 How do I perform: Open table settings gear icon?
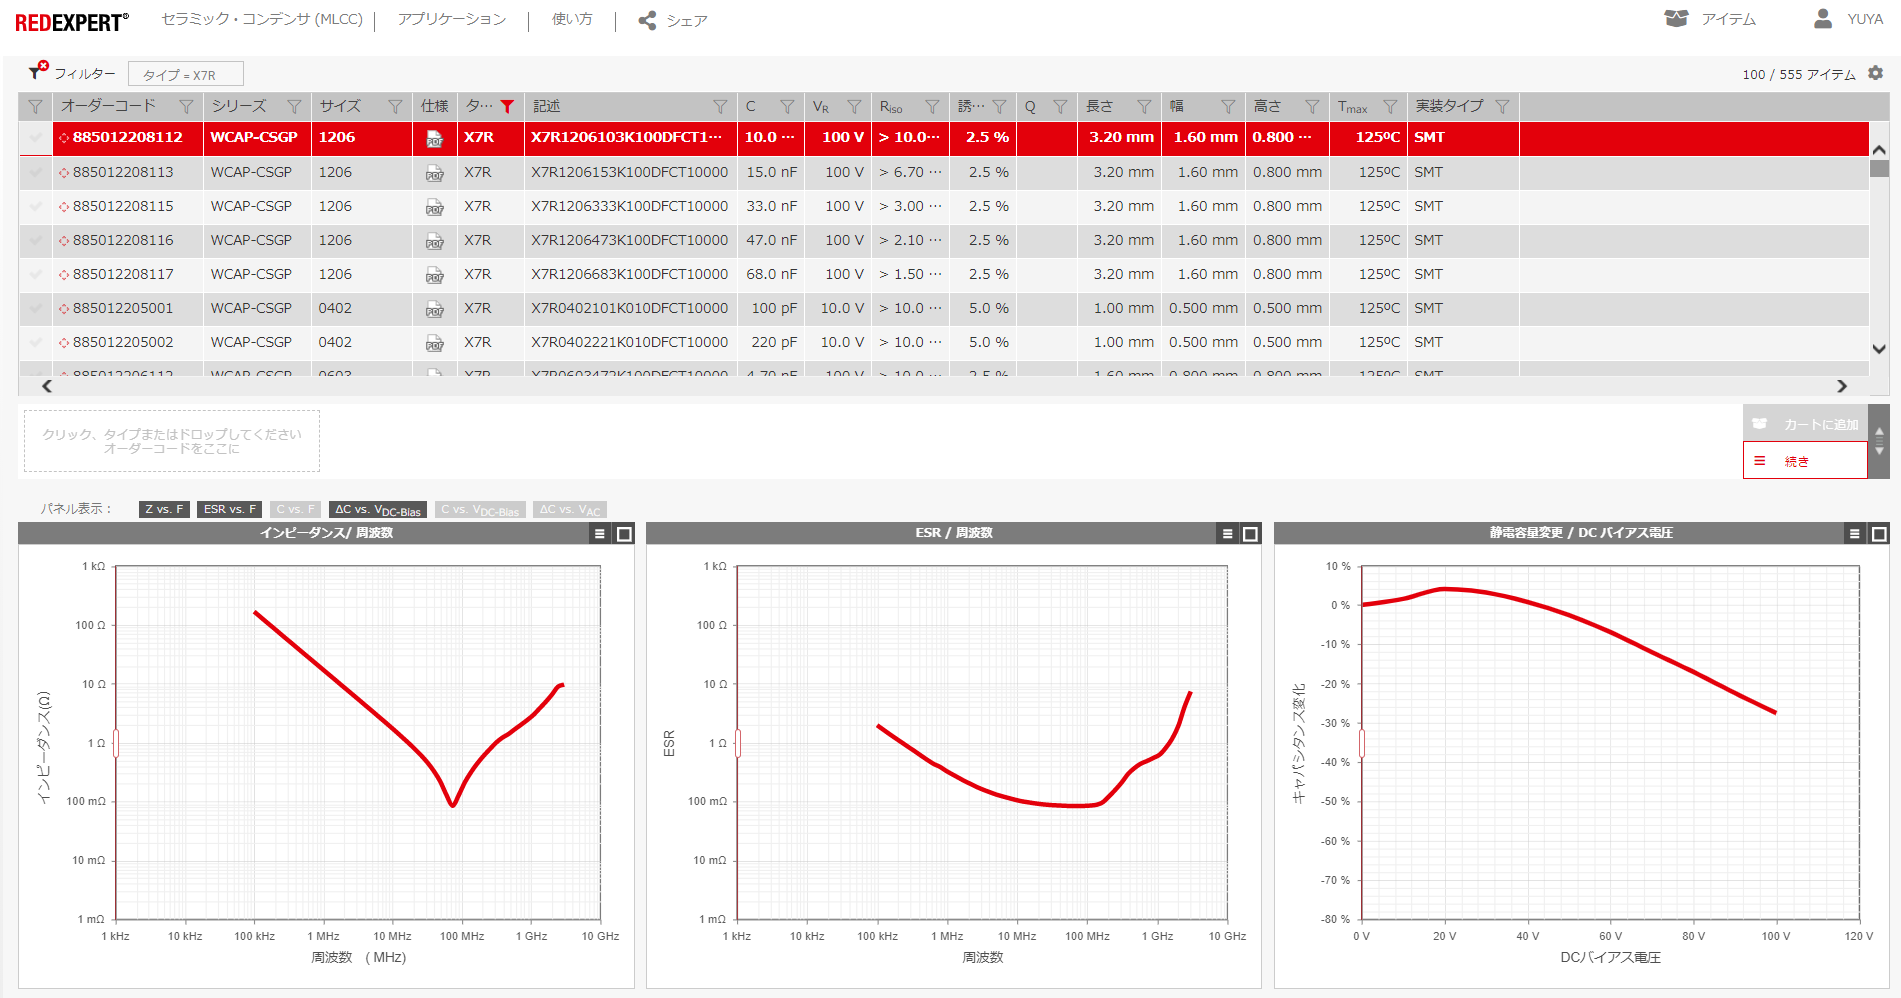(x=1875, y=73)
